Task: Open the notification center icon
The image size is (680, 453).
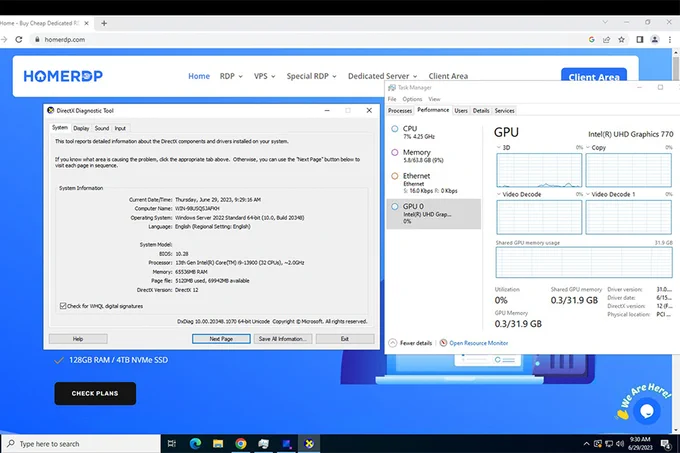Action: [x=665, y=443]
